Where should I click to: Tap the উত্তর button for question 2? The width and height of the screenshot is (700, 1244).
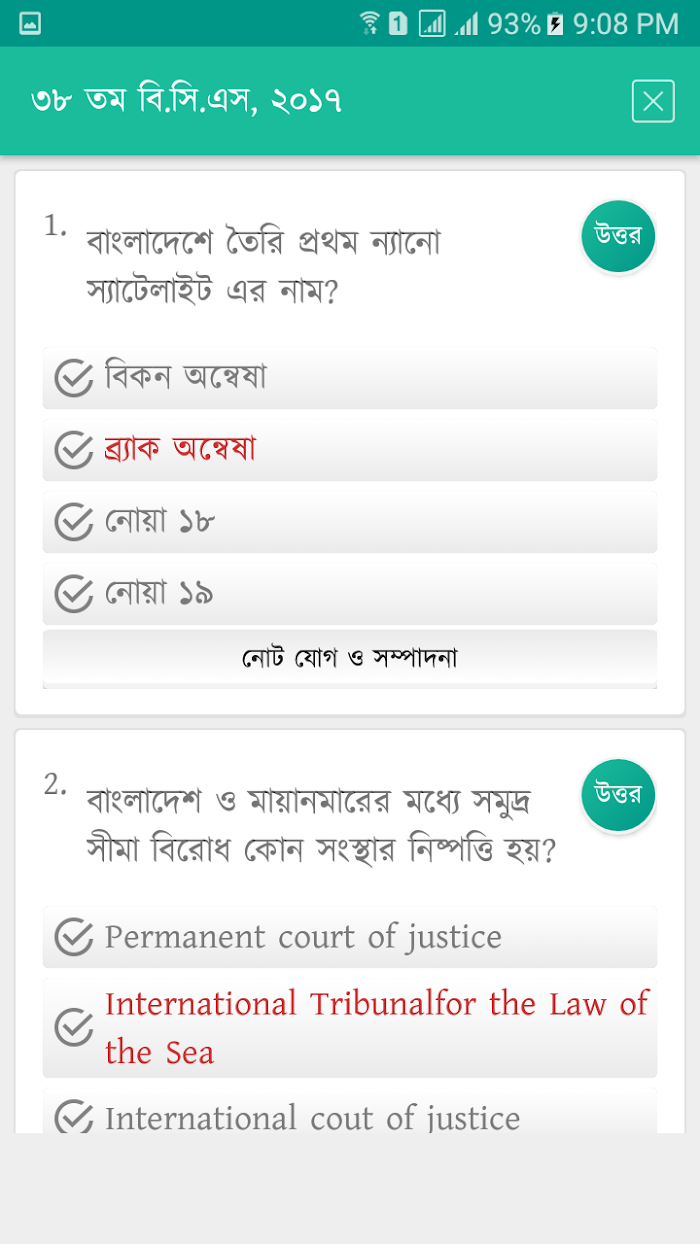(x=618, y=796)
